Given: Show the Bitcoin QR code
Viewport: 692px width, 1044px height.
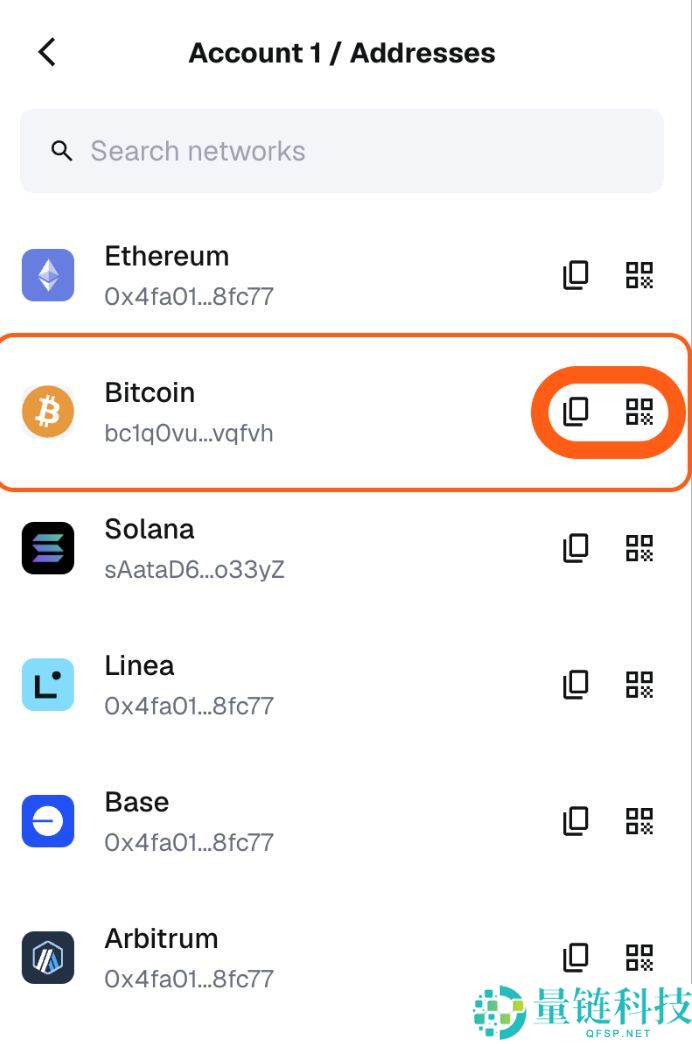Looking at the screenshot, I should coord(640,411).
